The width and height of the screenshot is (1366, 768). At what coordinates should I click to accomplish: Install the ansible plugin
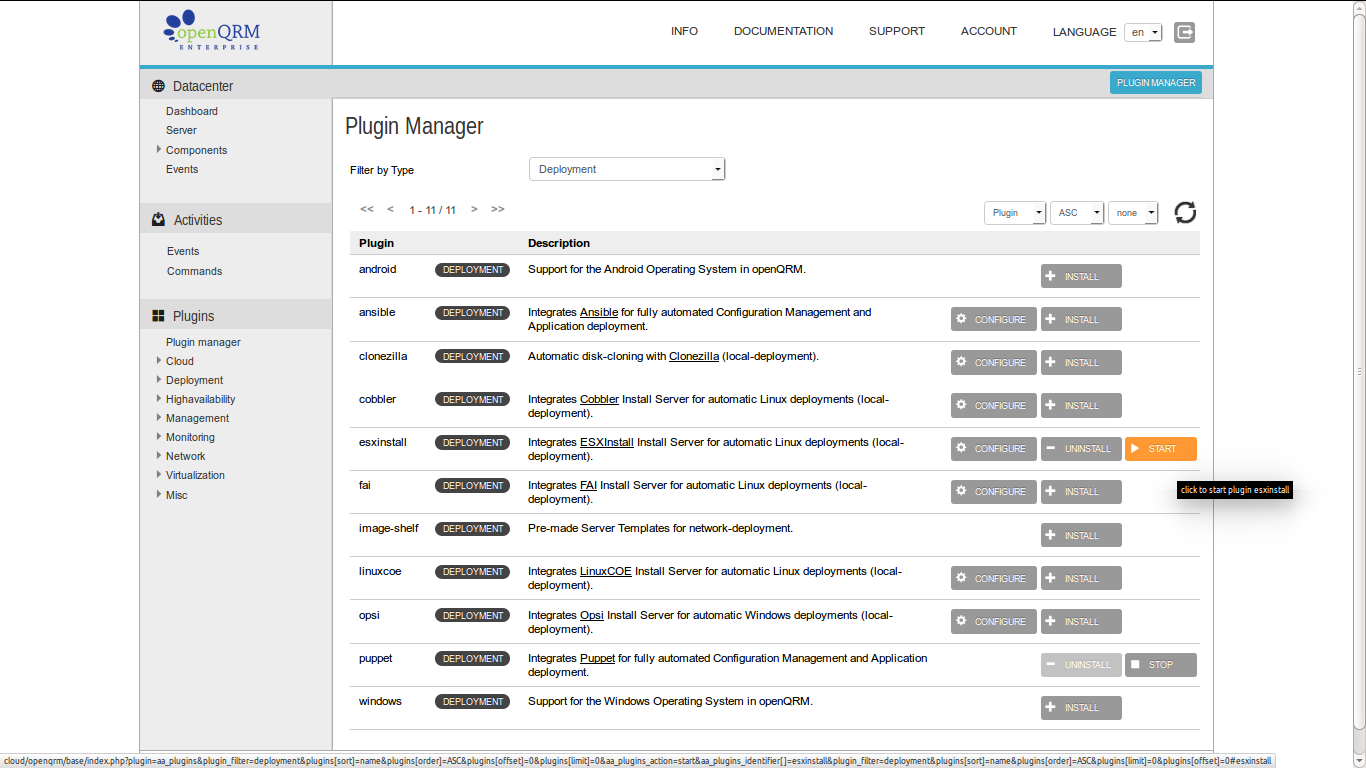(1081, 319)
